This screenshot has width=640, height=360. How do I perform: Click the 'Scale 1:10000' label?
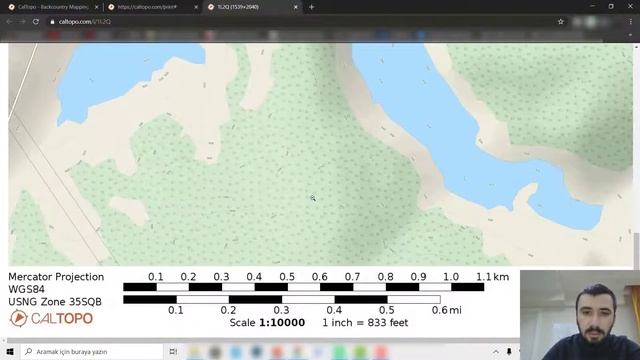pos(267,323)
